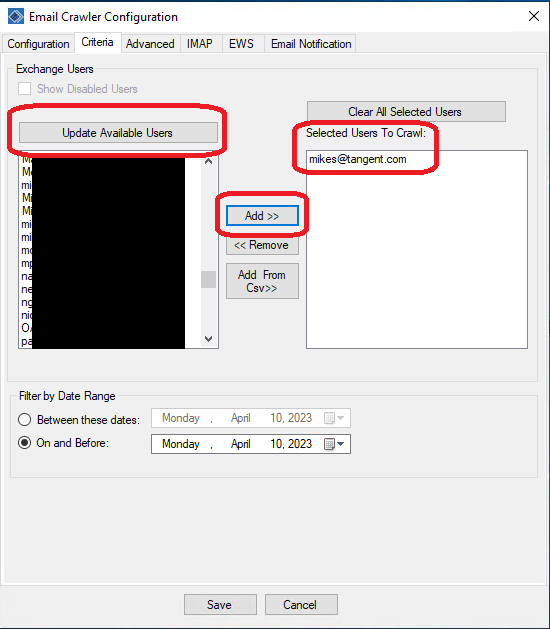Click the scroll down arrow in users list
Screen dimensions: 550x629
pyautogui.click(x=208, y=339)
